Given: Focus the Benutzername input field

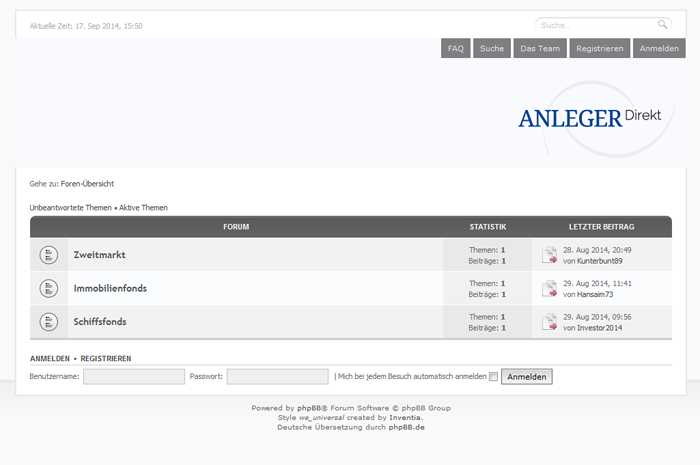Looking at the screenshot, I should click(x=134, y=377).
